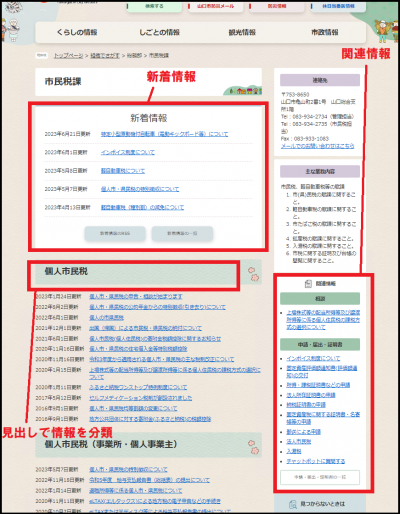Viewport: 400px width, 514px height.
Task: Open the 2023年5月7日 news link in 新着情報
Action: click(x=140, y=189)
